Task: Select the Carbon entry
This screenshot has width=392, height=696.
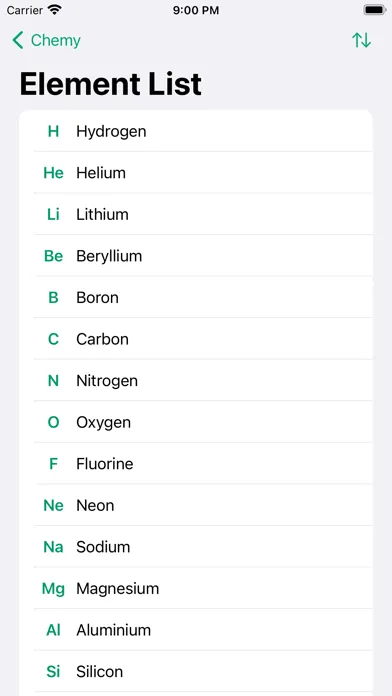Action: (x=195, y=339)
